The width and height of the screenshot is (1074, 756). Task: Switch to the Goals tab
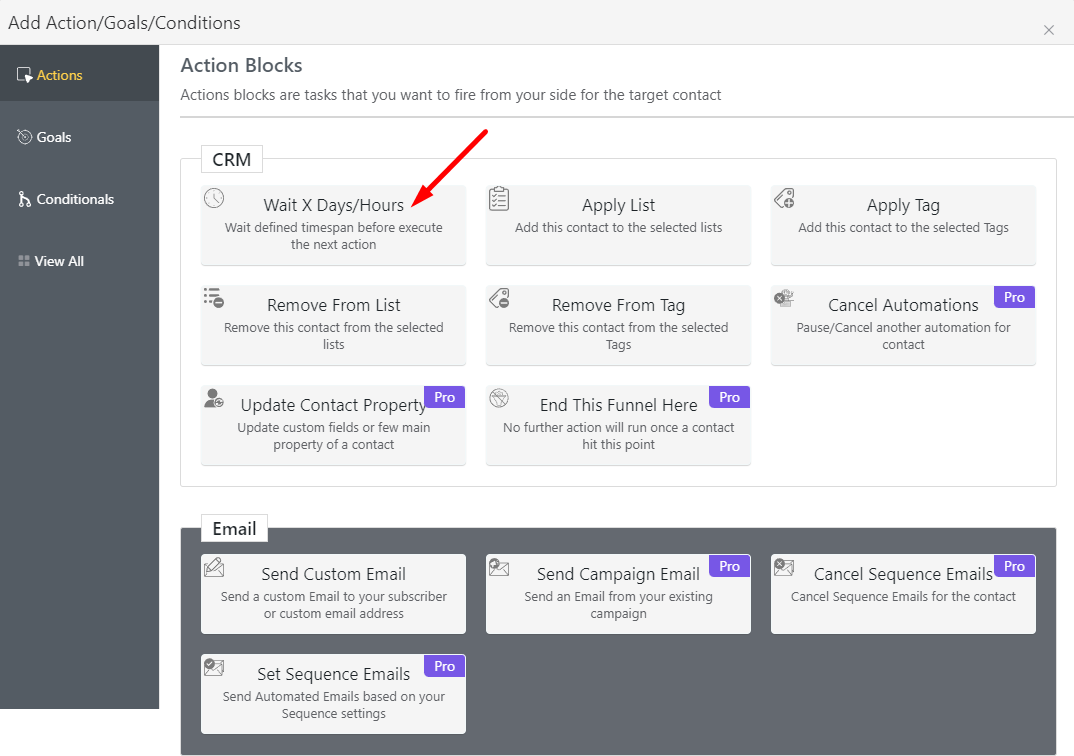coord(79,137)
